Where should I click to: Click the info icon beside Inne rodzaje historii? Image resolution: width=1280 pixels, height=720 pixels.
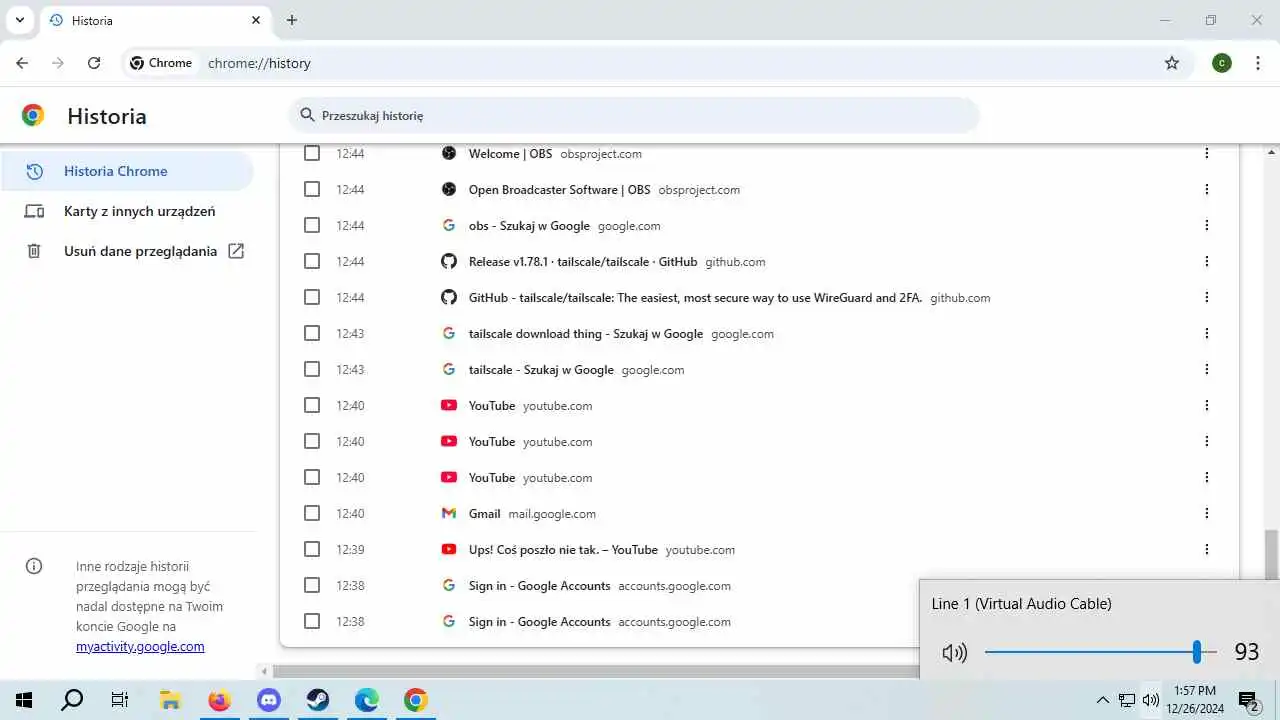click(x=34, y=566)
